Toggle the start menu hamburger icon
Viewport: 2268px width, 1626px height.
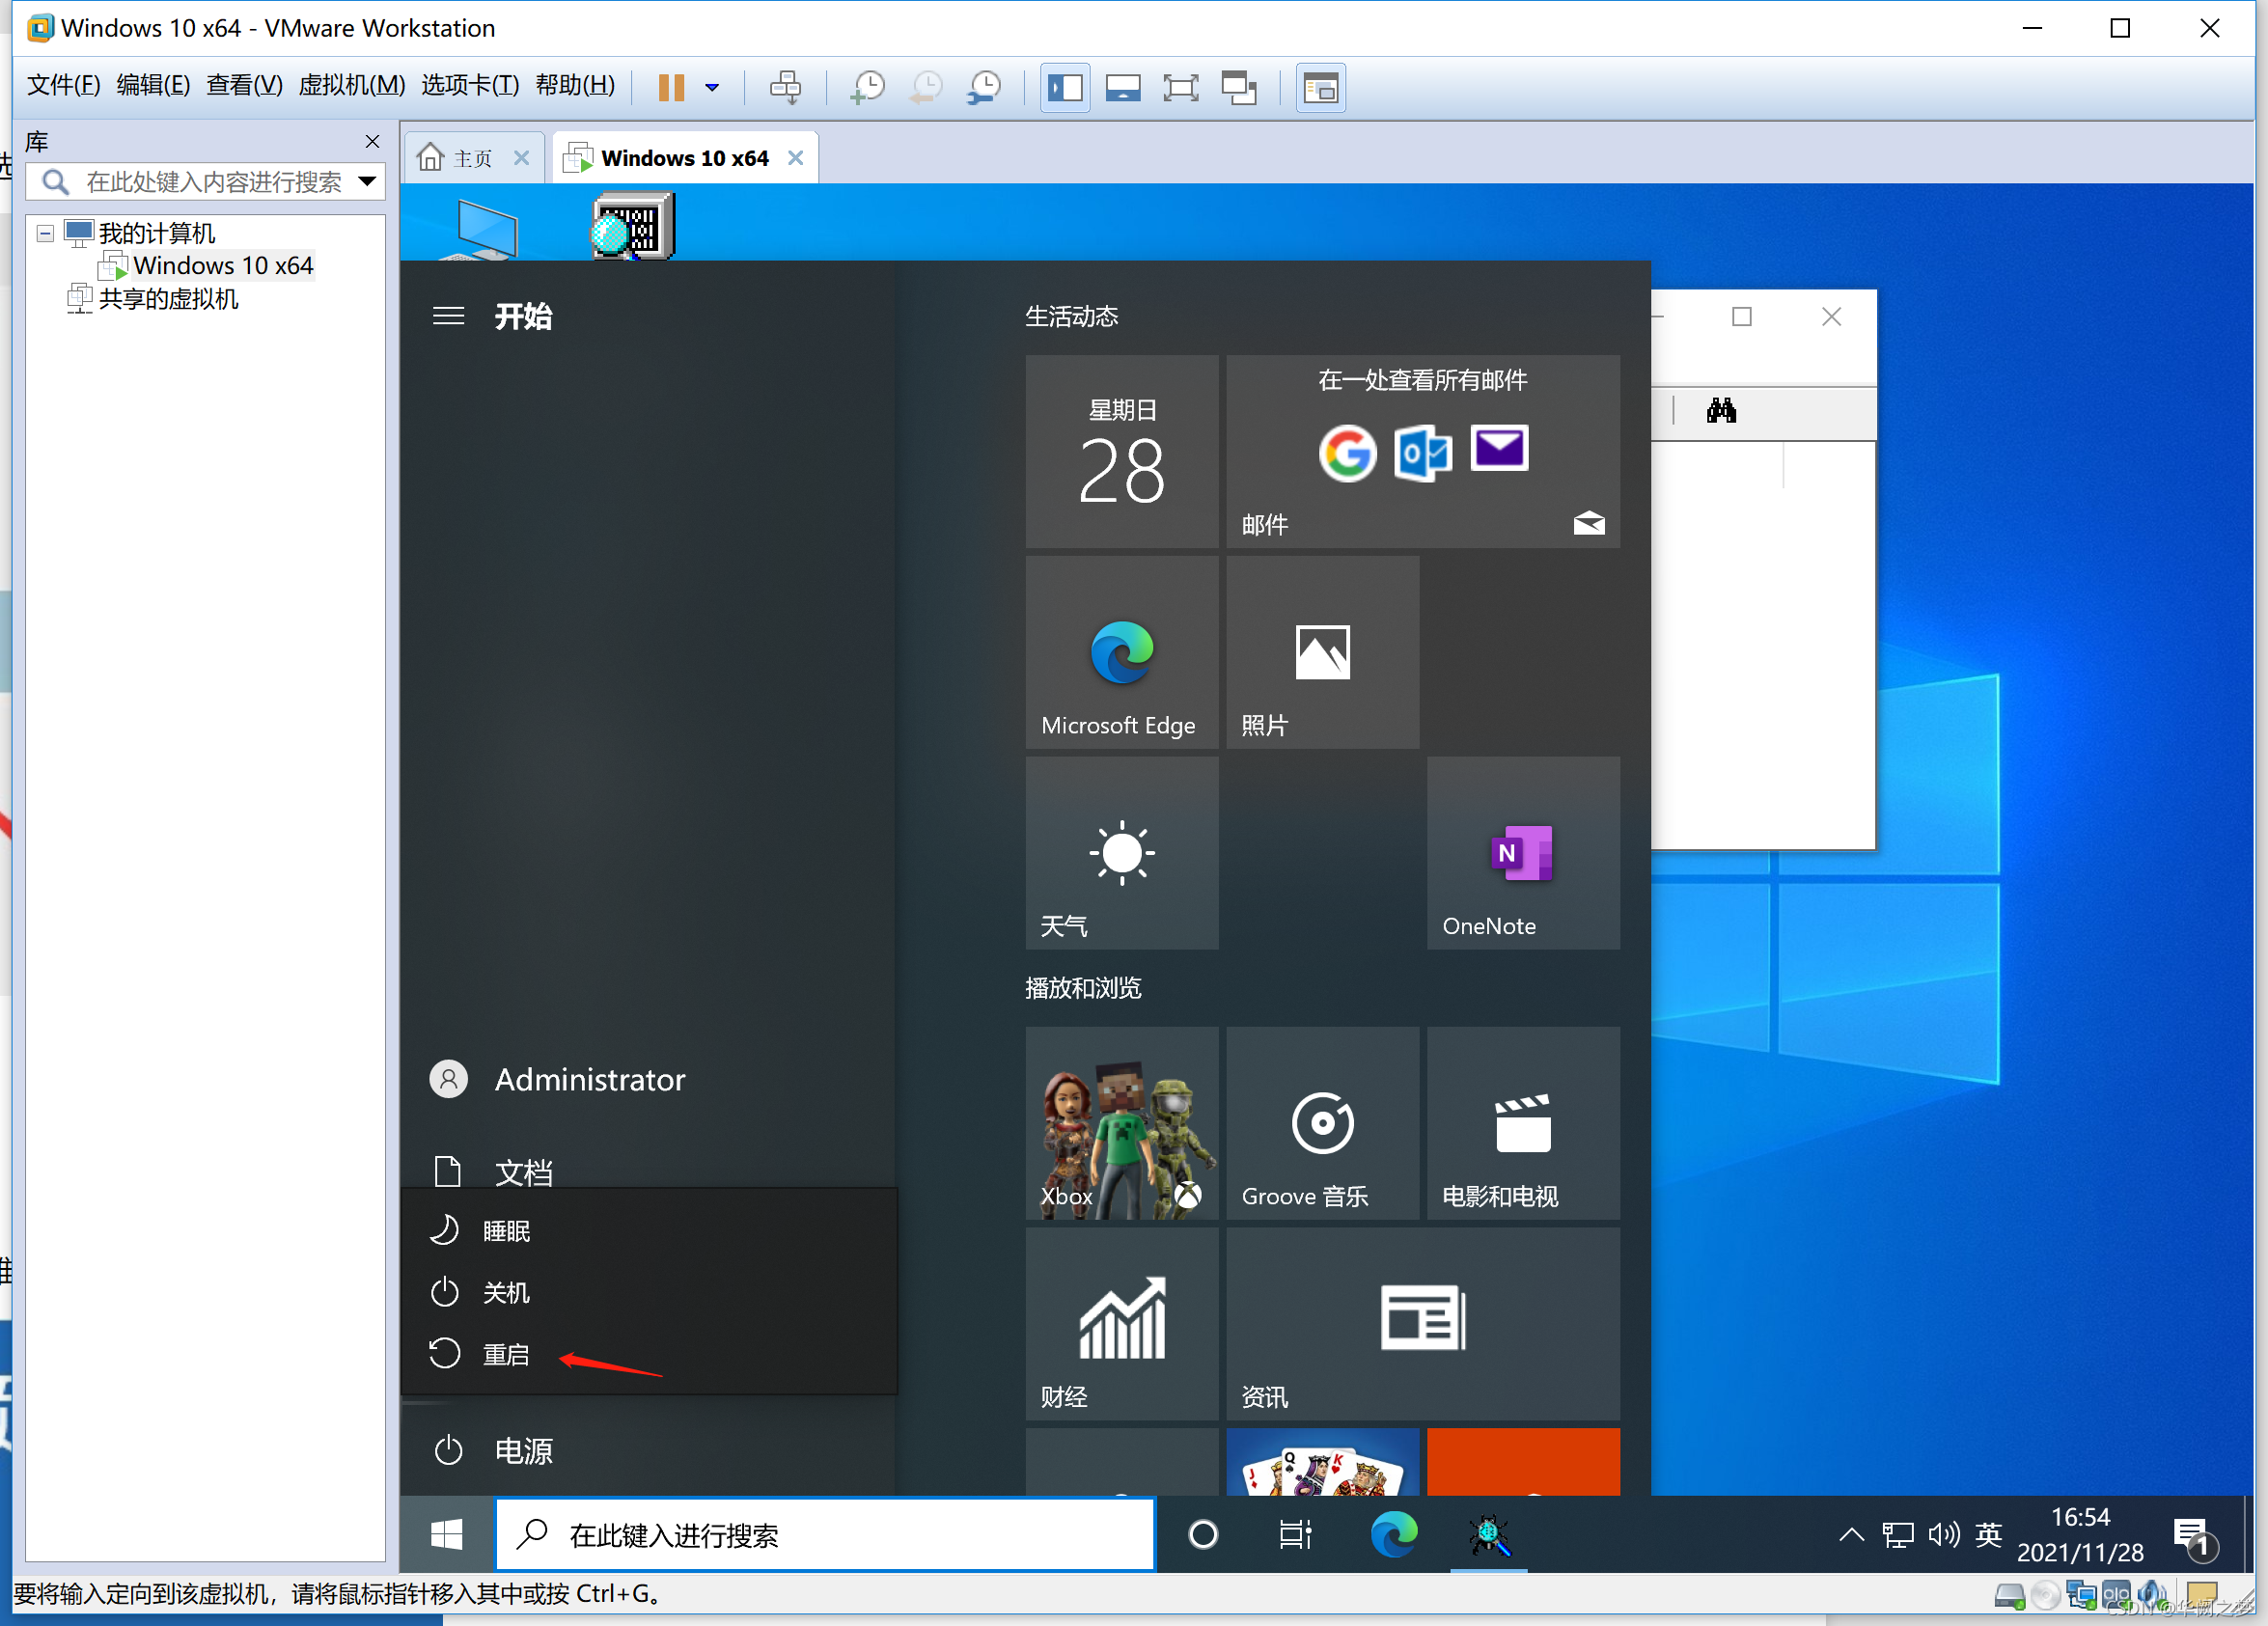click(448, 316)
